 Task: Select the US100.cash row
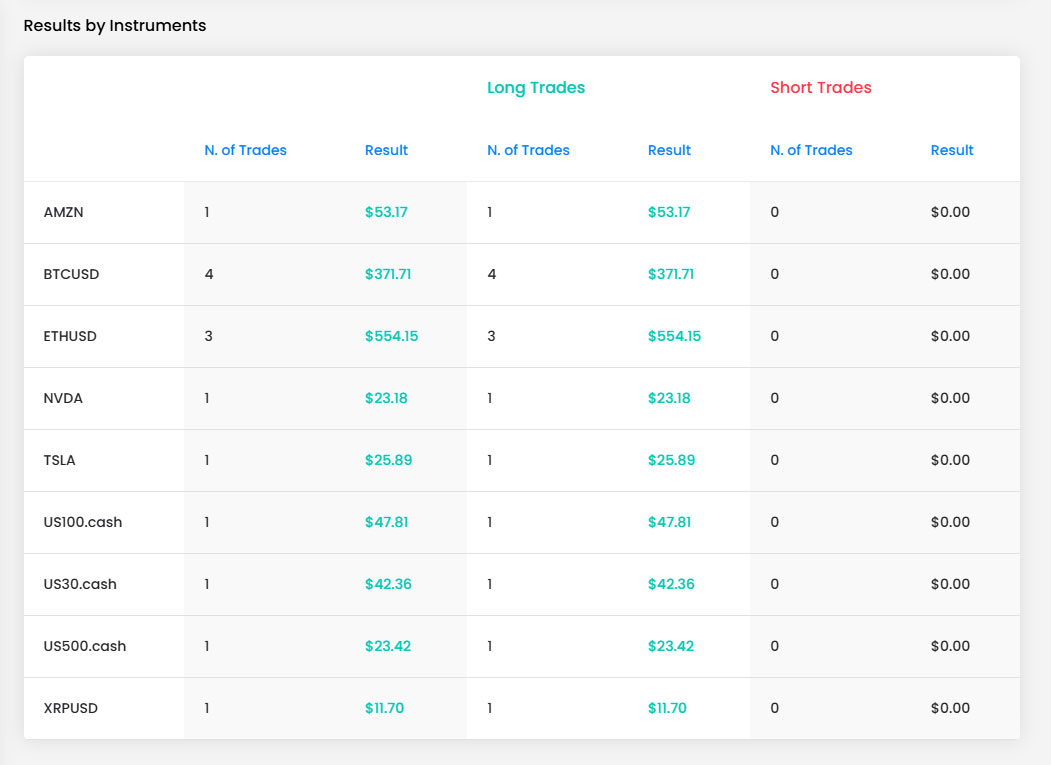coord(521,522)
